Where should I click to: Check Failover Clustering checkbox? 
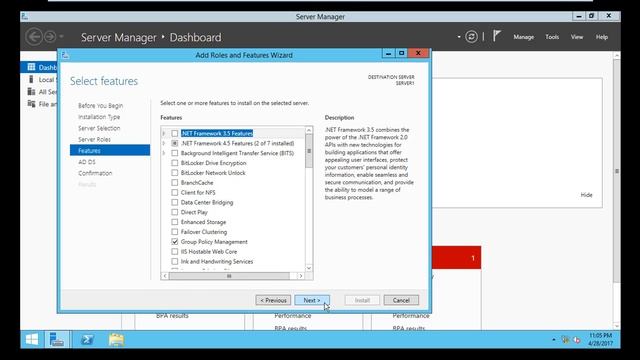175,232
